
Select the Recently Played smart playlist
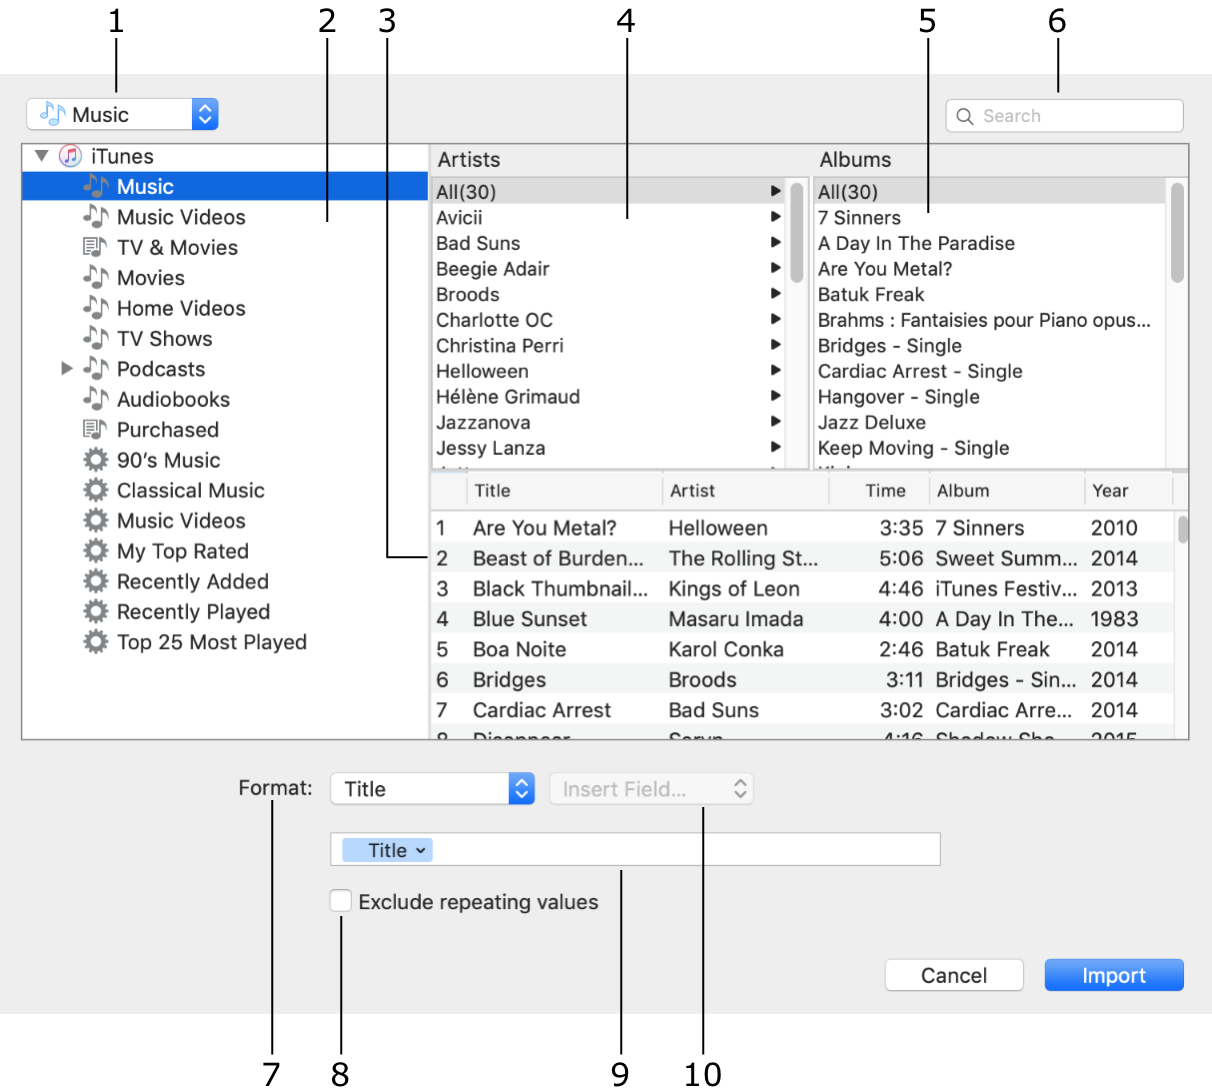(225, 611)
